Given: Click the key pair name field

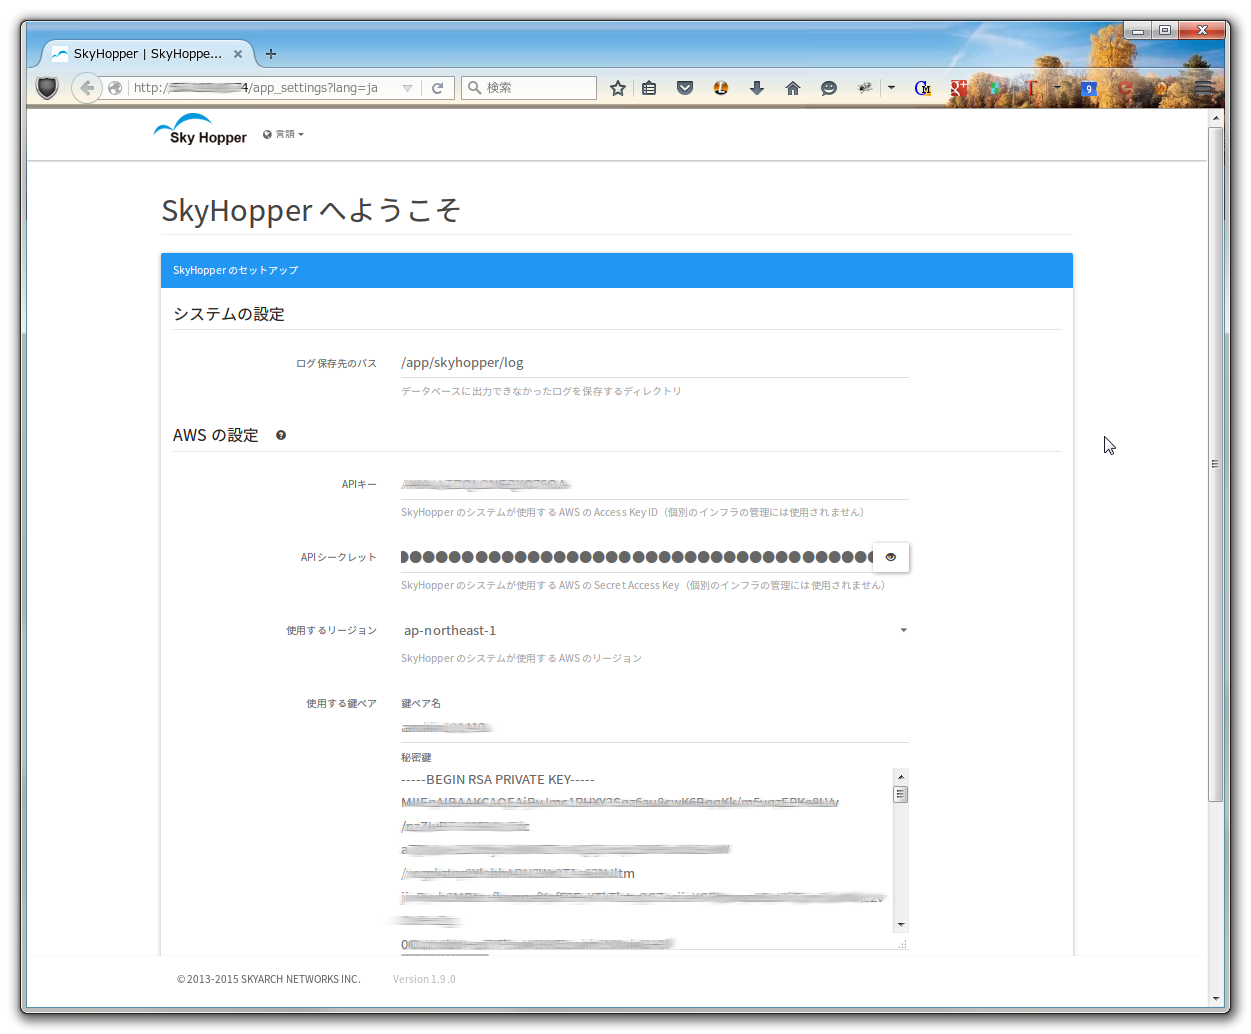Looking at the screenshot, I should (654, 728).
